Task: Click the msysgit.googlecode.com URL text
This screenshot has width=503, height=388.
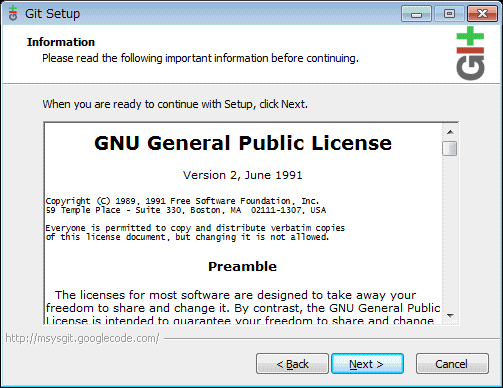Action: point(82,338)
